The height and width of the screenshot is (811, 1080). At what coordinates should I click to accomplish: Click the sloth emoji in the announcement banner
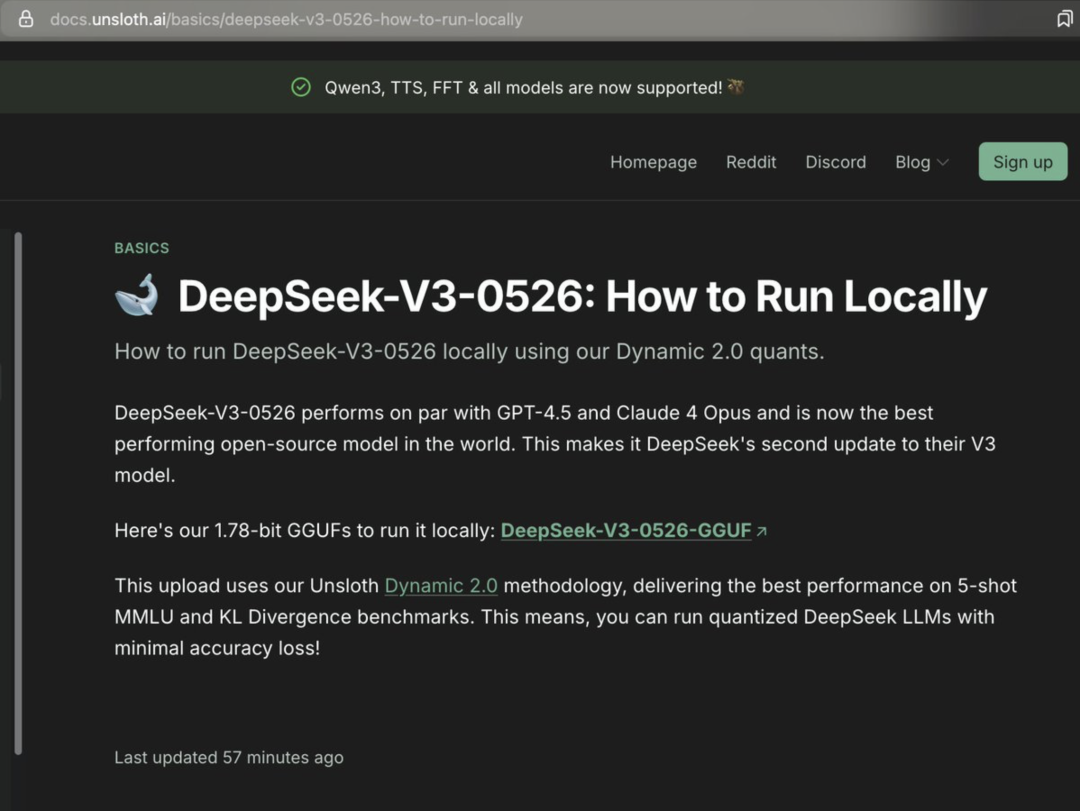[736, 87]
